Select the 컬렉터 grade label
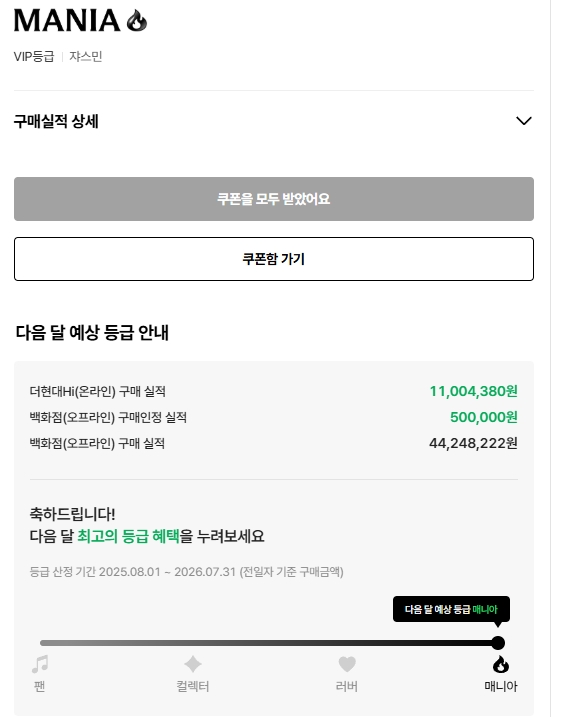The width and height of the screenshot is (563, 717). (x=193, y=686)
